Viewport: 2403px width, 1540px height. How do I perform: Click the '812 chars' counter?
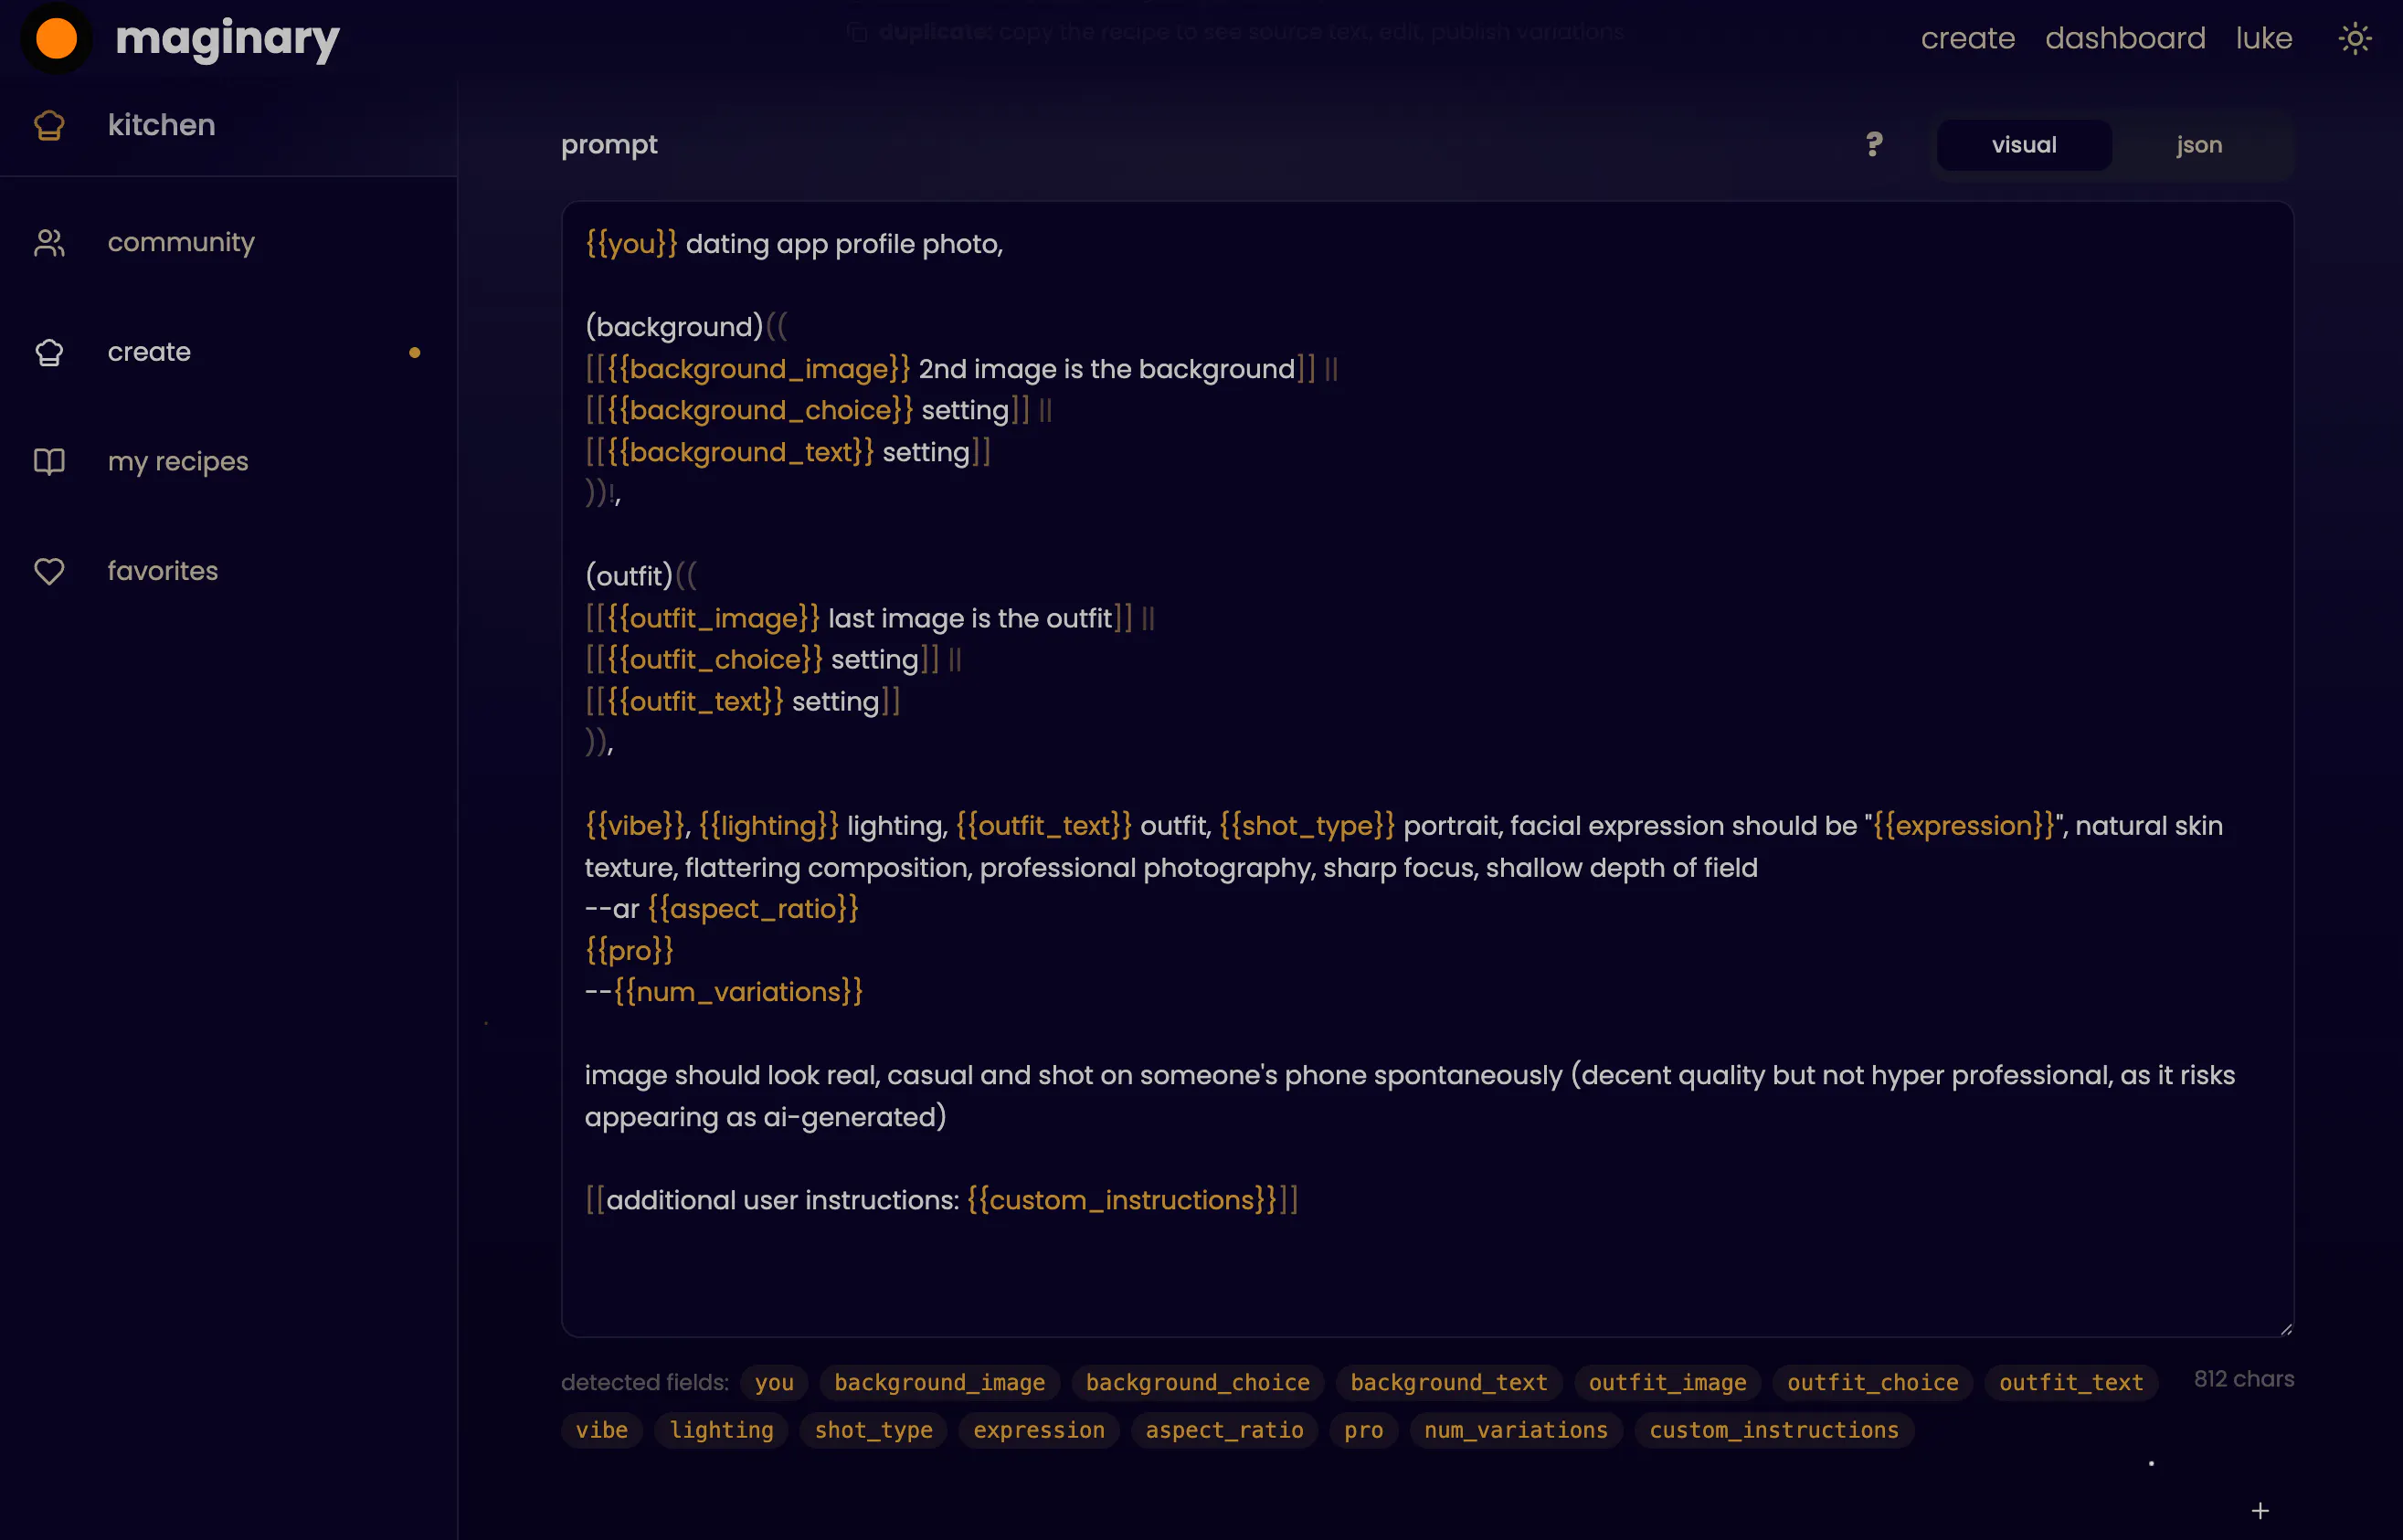(x=2244, y=1379)
